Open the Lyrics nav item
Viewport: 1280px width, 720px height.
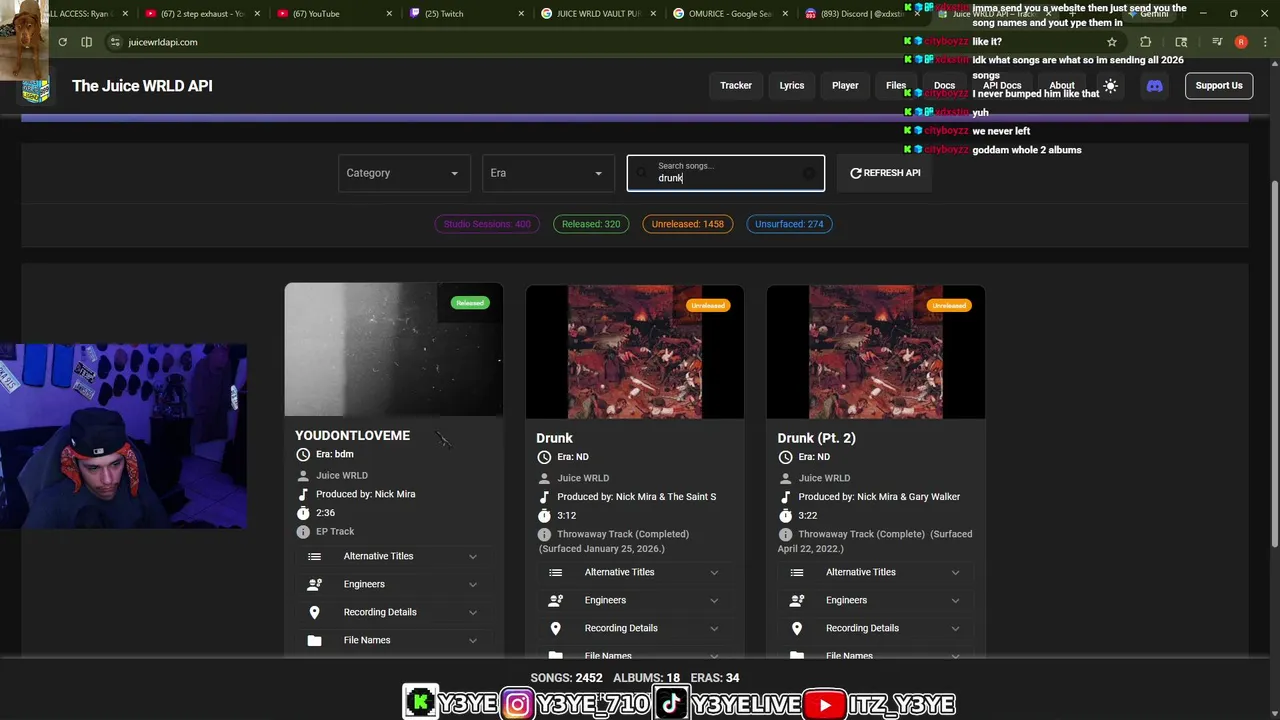[792, 86]
